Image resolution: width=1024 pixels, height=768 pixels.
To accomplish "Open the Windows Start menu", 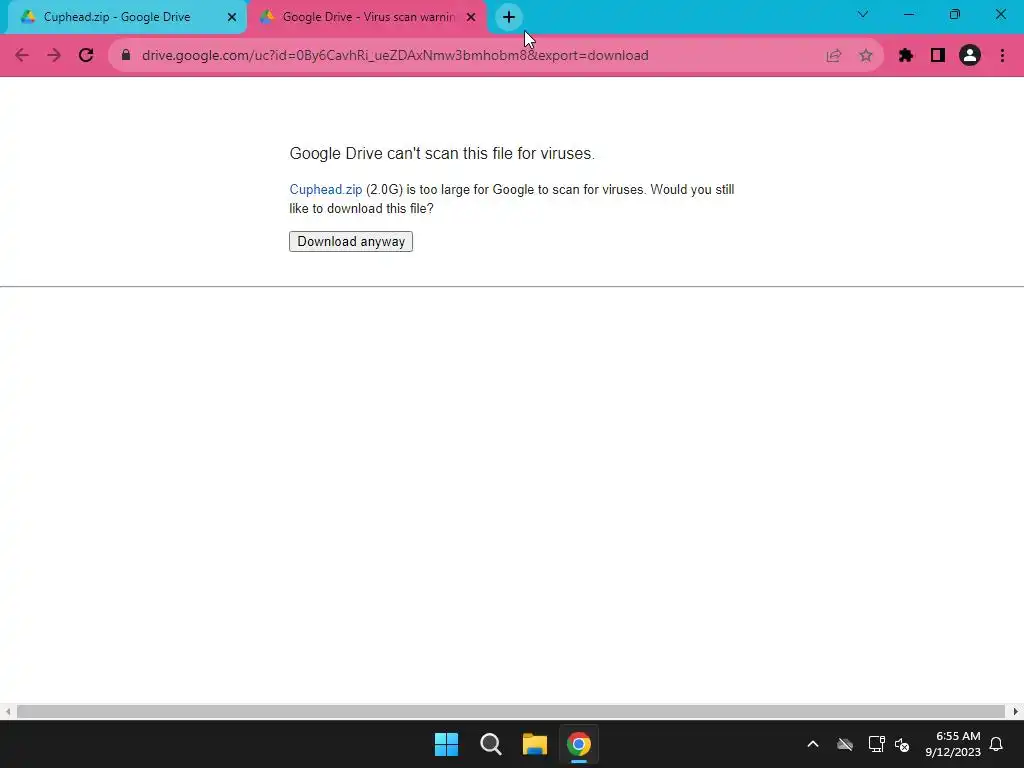I will [447, 744].
